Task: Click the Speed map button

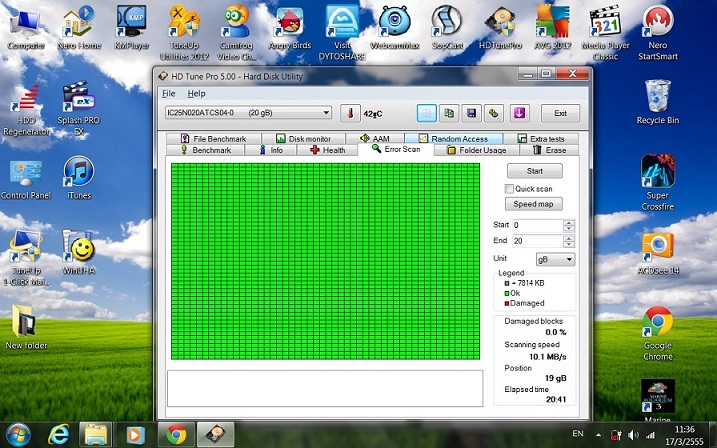Action: 534,204
